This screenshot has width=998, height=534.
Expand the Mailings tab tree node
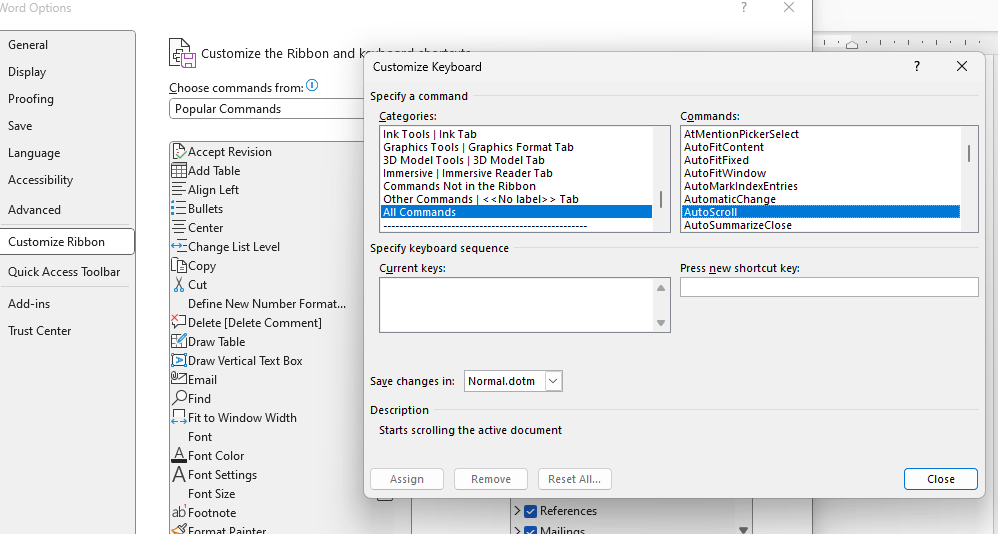pos(517,530)
